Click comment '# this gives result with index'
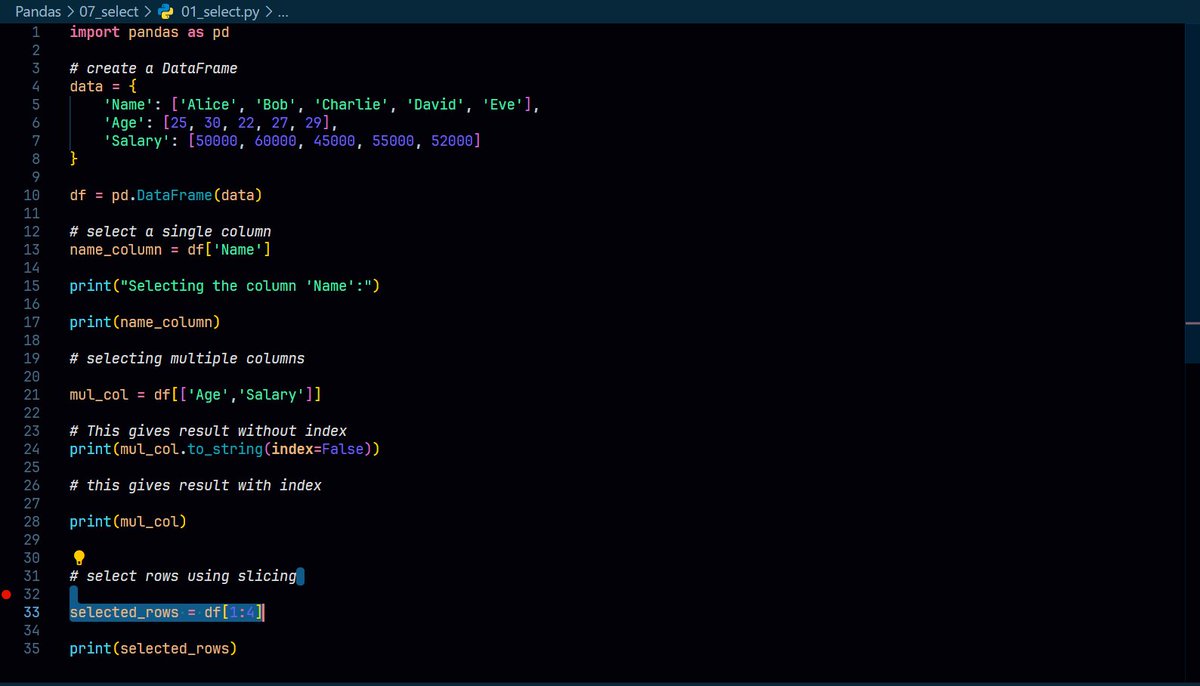Screen dimensions: 1200x686 195,485
